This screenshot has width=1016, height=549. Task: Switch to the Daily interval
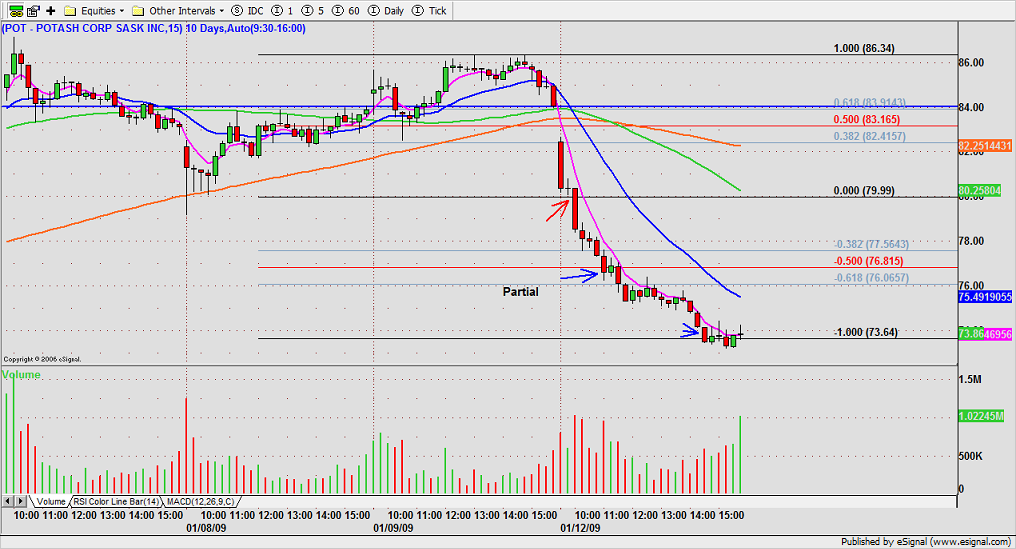tap(386, 10)
